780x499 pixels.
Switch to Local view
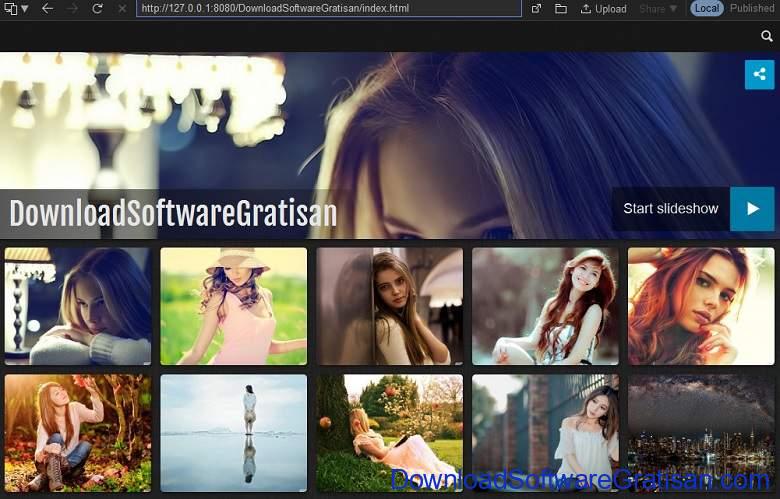707,8
